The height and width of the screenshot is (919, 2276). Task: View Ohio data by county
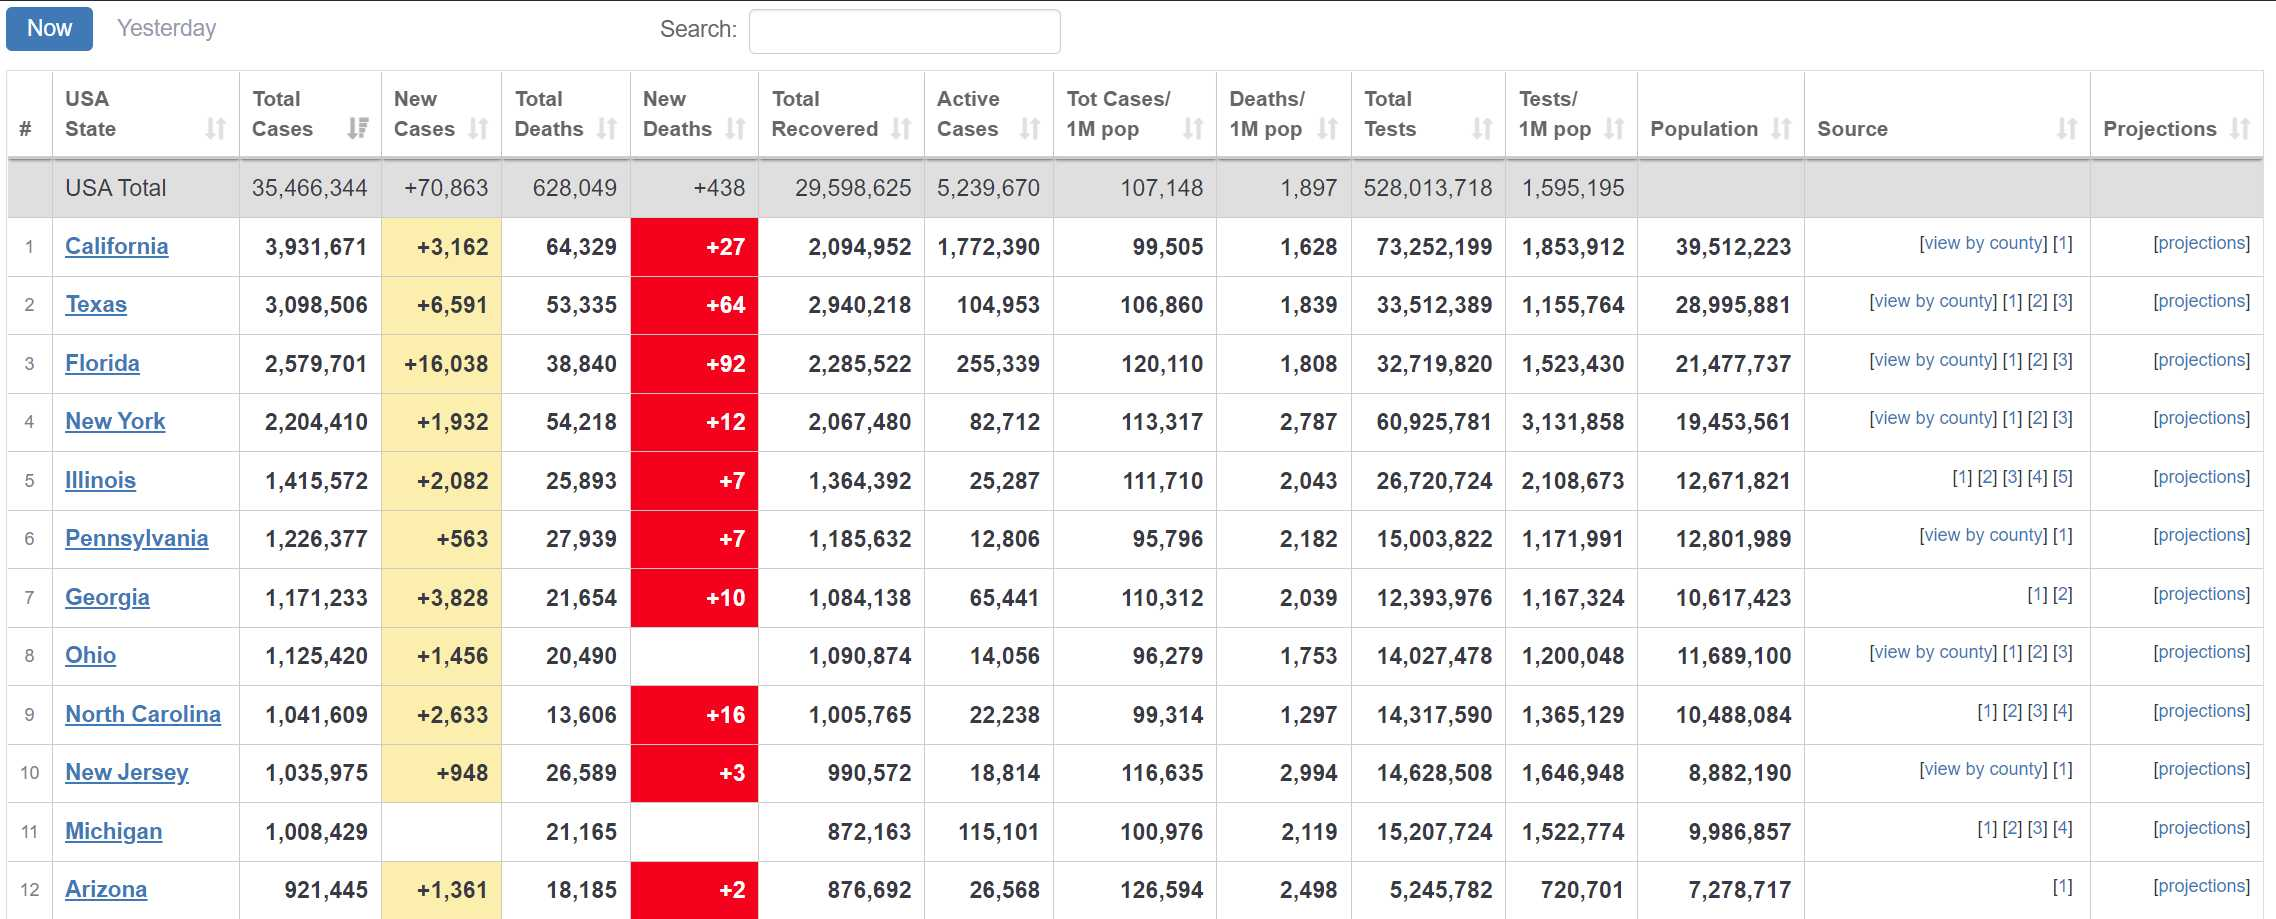pyautogui.click(x=1933, y=652)
